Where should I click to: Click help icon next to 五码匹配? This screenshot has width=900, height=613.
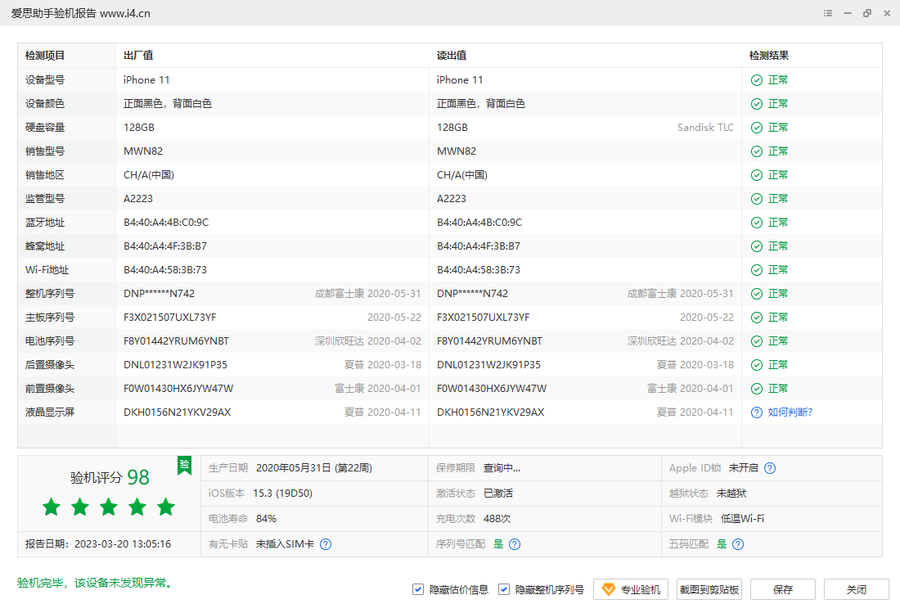coord(738,544)
